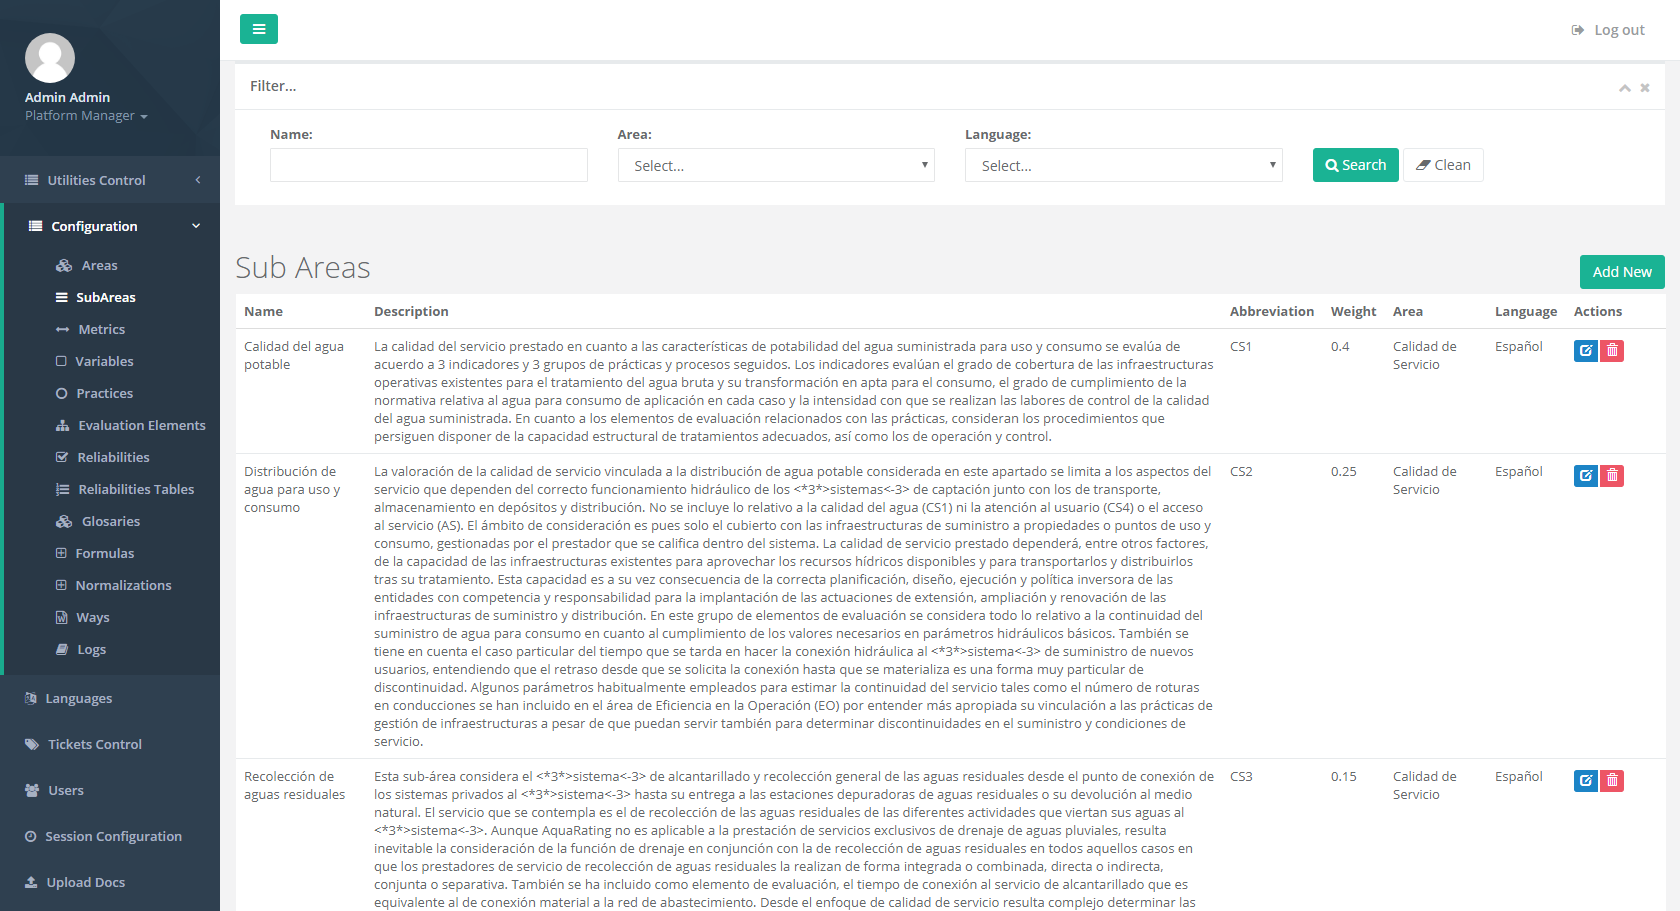Viewport: 1680px width, 911px height.
Task: Click the Add New button
Action: 1622,272
